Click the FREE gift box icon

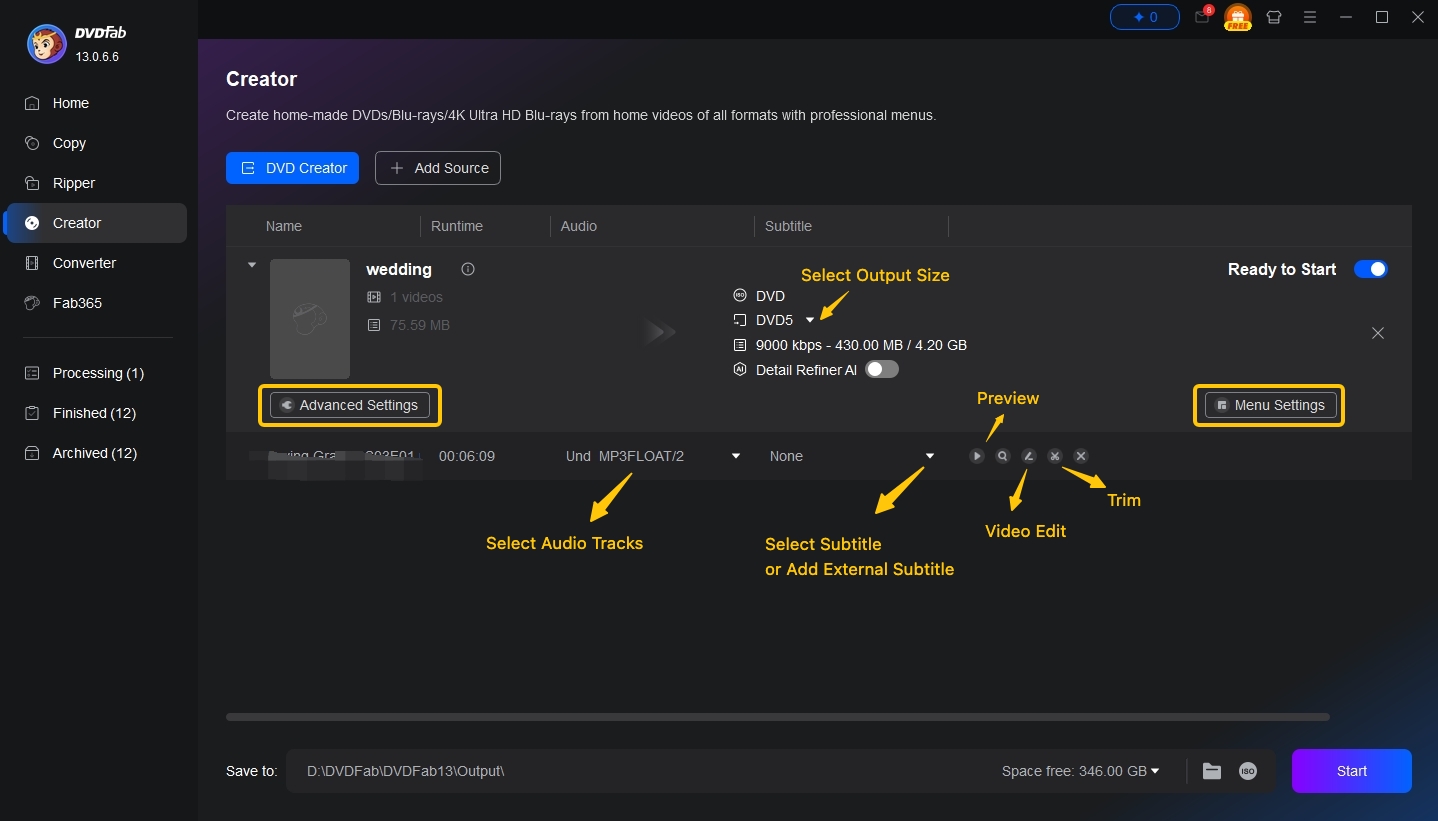1238,17
